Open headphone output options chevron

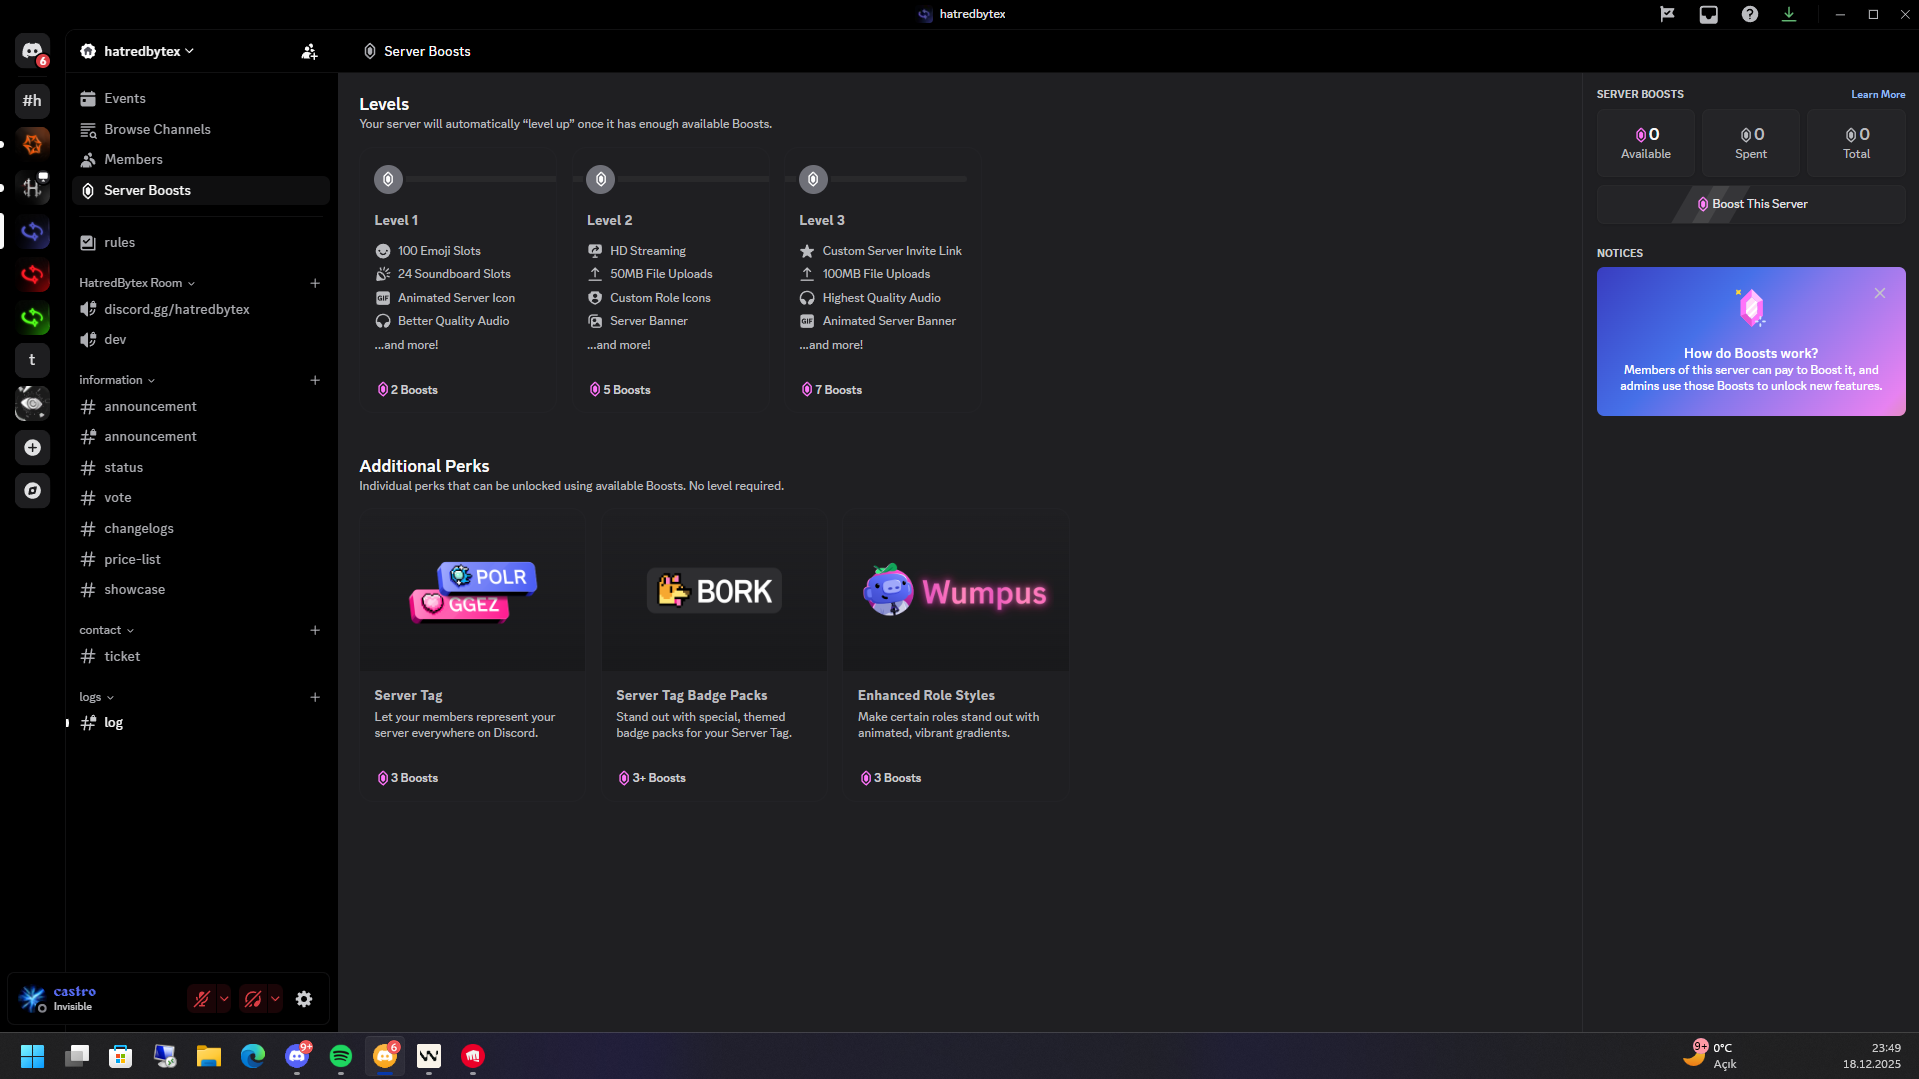point(275,999)
